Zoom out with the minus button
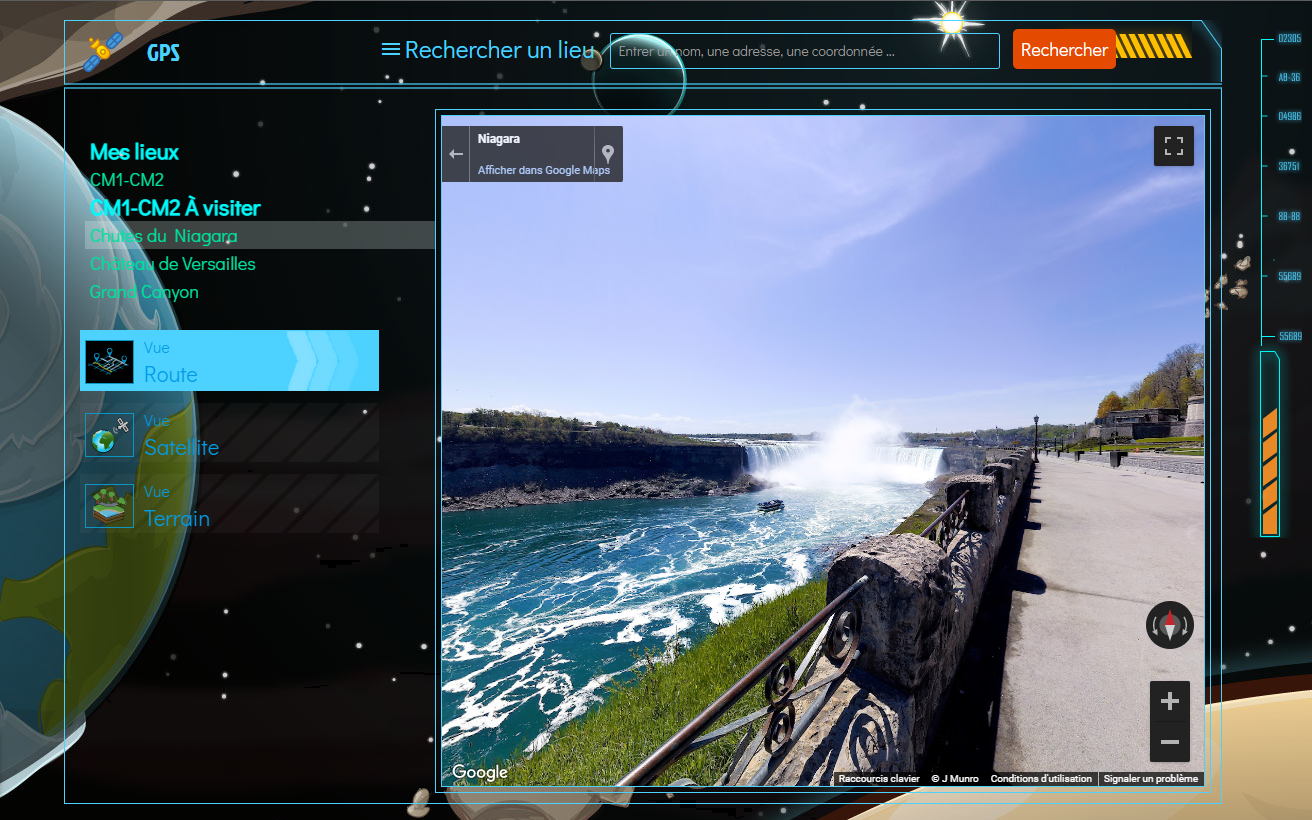 tap(1169, 743)
